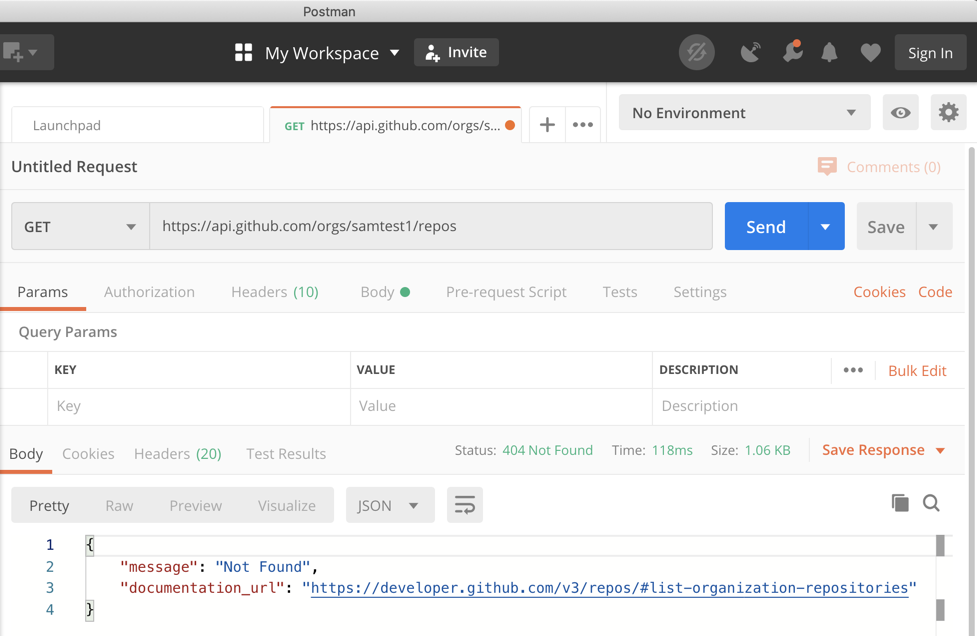Toggle environment quick look eye icon

coord(900,113)
